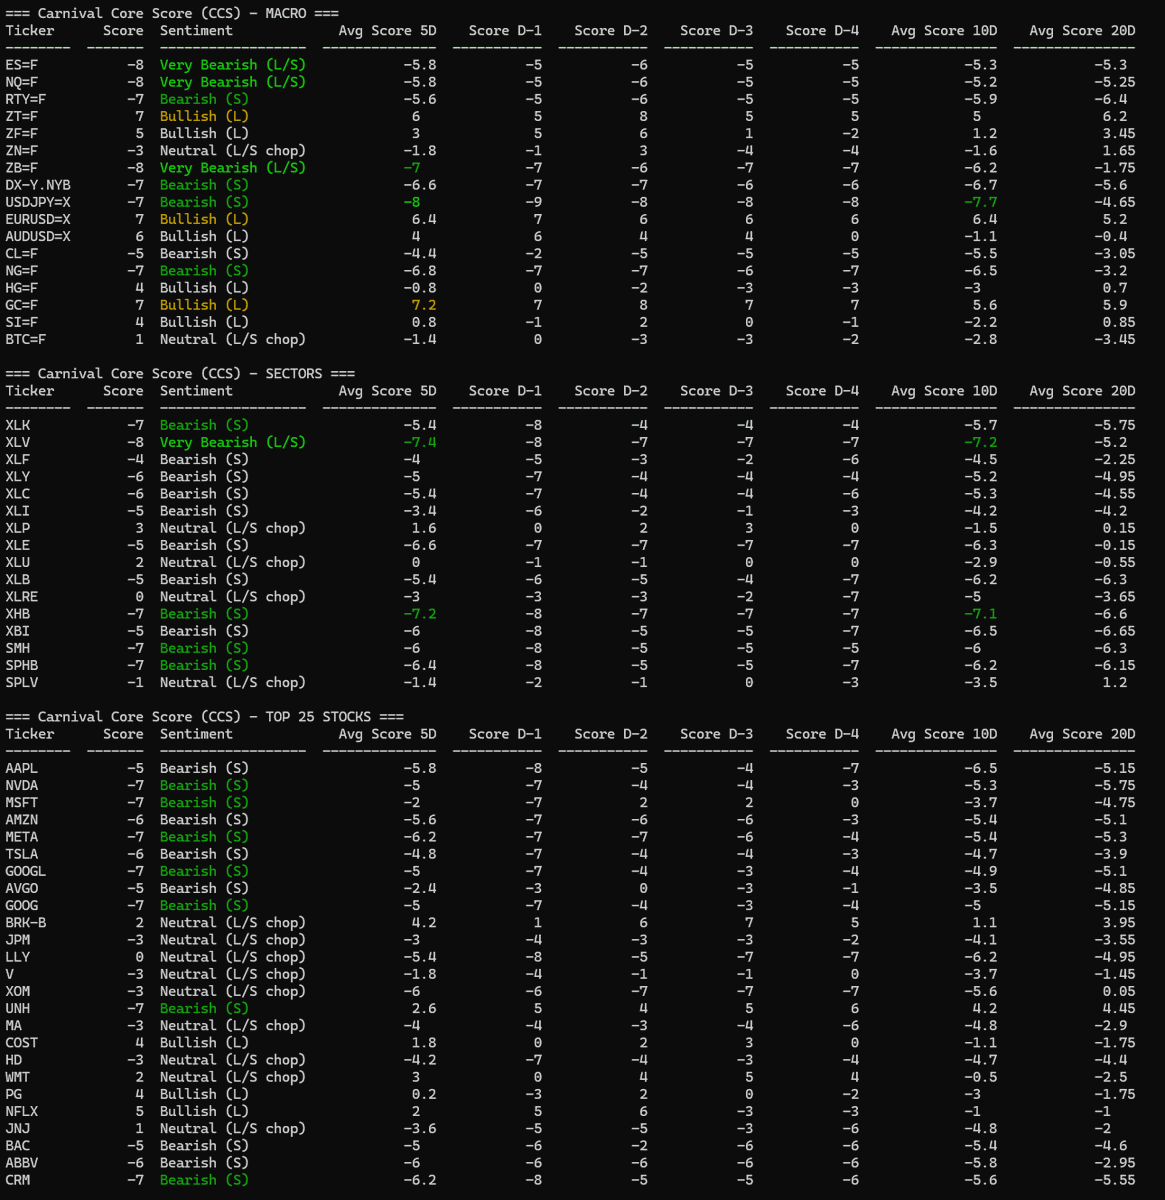Click the "Carnival Core Score (CCS) - MACRO" heading
This screenshot has height=1200, width=1165.
[x=172, y=13]
